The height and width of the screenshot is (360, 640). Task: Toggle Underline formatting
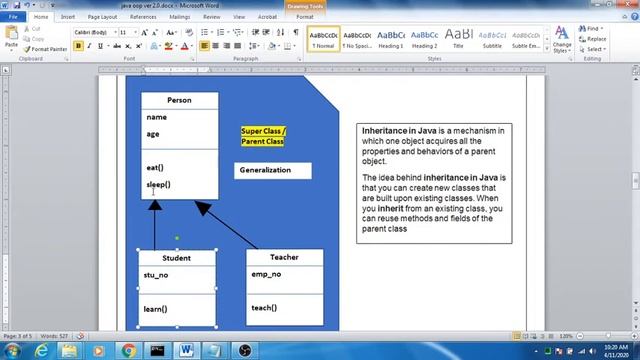point(100,46)
